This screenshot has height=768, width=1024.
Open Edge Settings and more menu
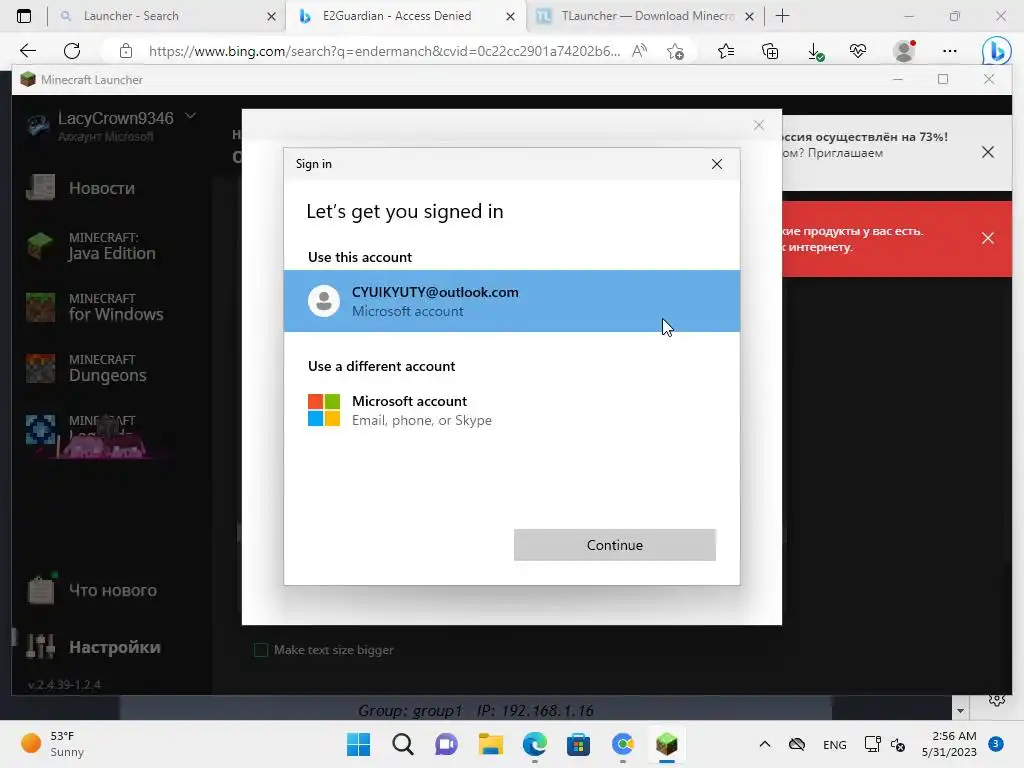pos(950,50)
